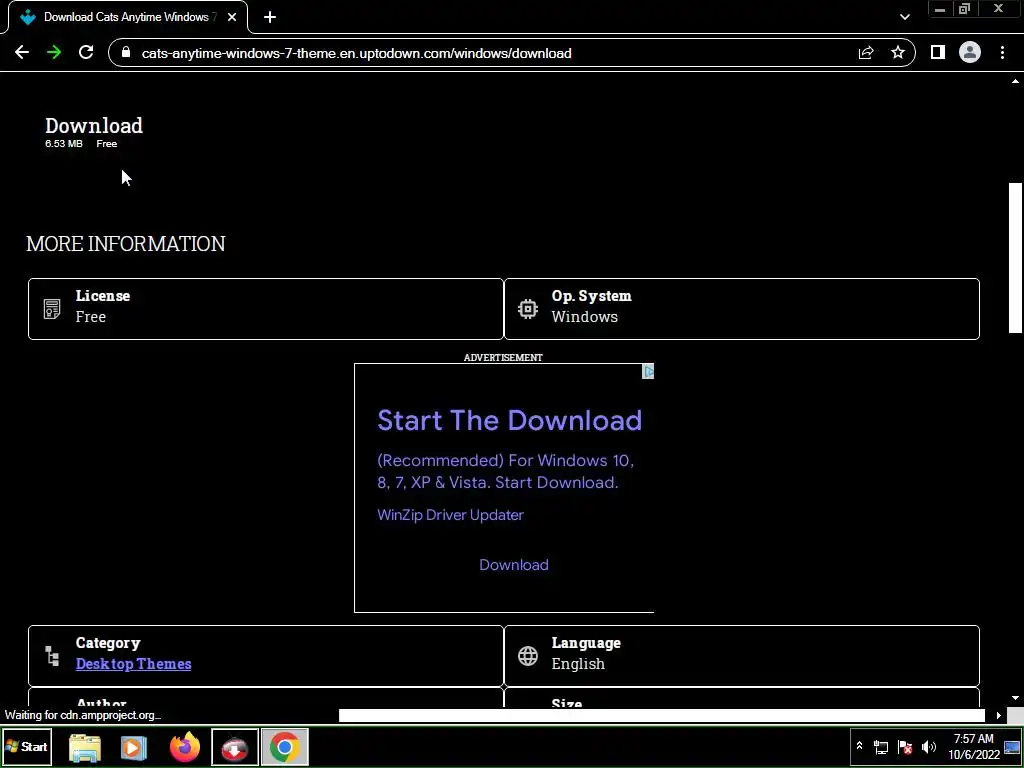Reload the current page
This screenshot has width=1024, height=768.
86,53
